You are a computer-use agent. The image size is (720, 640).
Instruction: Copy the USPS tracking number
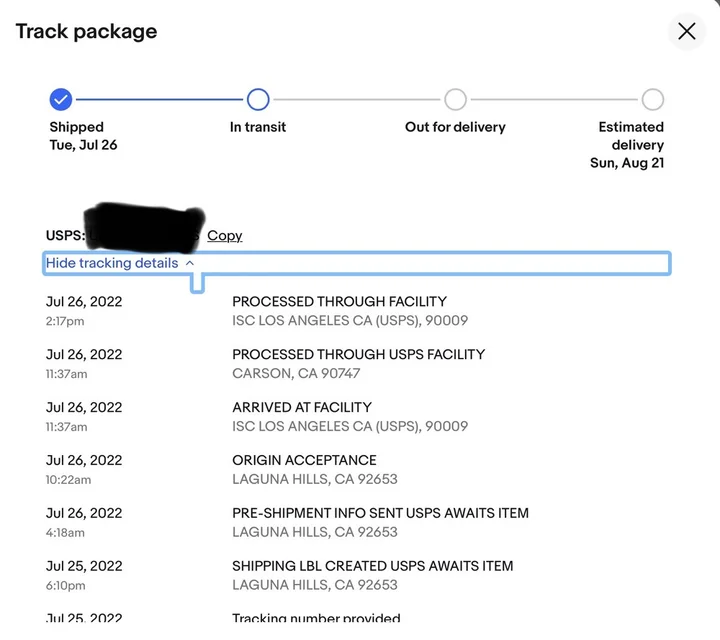pyautogui.click(x=224, y=235)
